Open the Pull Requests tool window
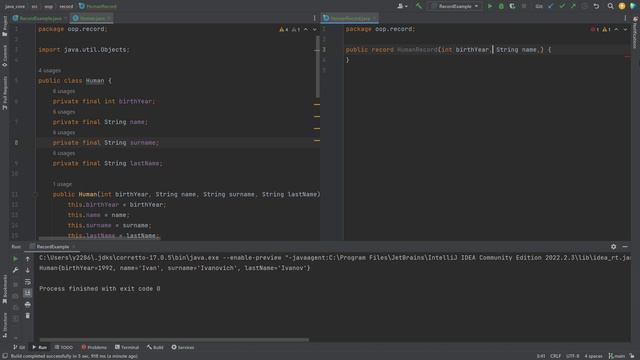The height and width of the screenshot is (360, 640). 4,93
